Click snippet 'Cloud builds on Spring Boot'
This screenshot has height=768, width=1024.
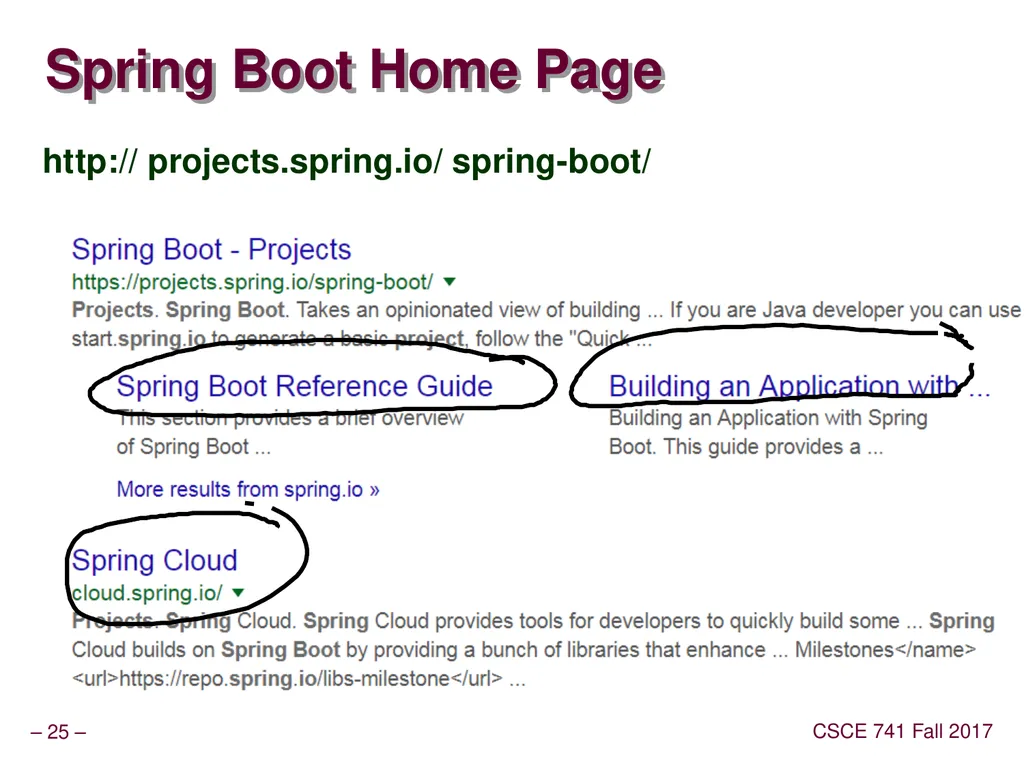click(206, 650)
